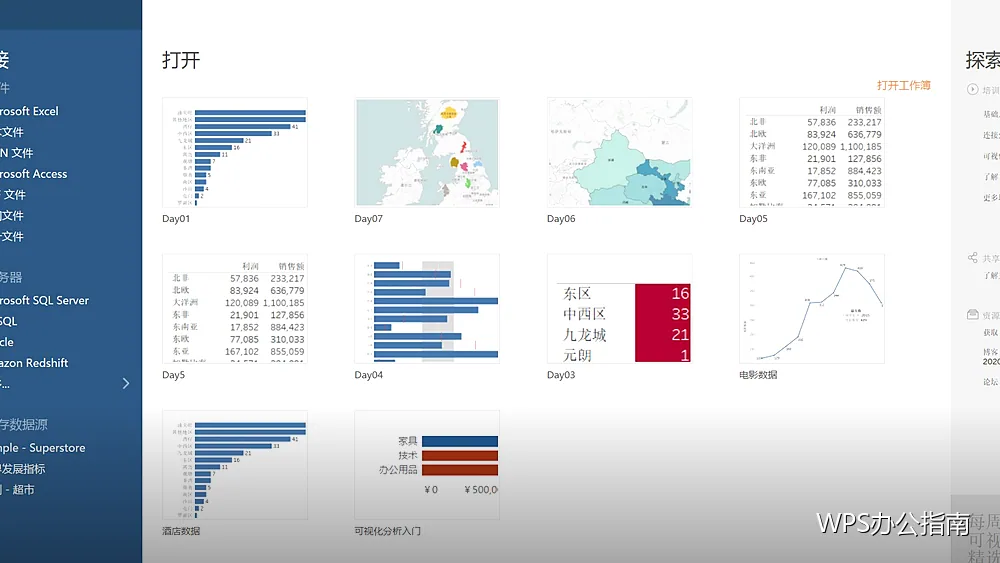Open the 电影数据 line chart workbook

[x=811, y=309]
